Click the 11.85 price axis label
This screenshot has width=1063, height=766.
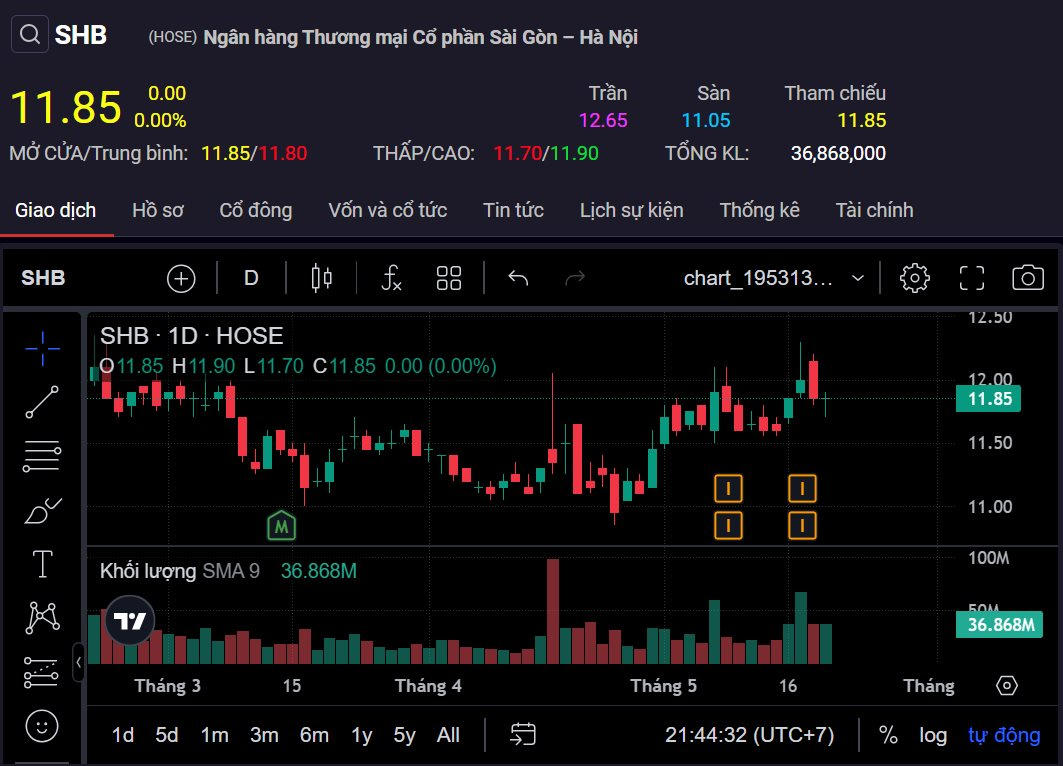(988, 399)
